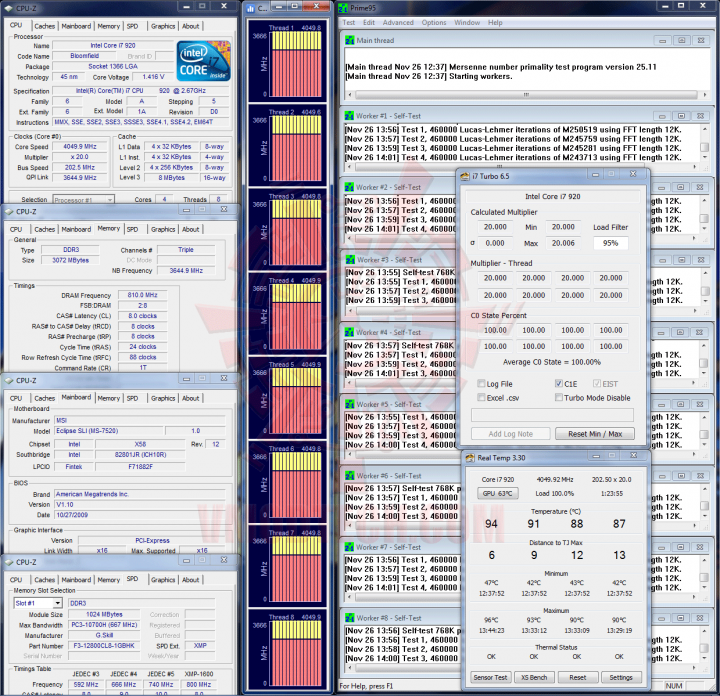The height and width of the screenshot is (696, 720).
Task: Click the CPU-Z Mainboard window title icon
Action: tap(8, 381)
